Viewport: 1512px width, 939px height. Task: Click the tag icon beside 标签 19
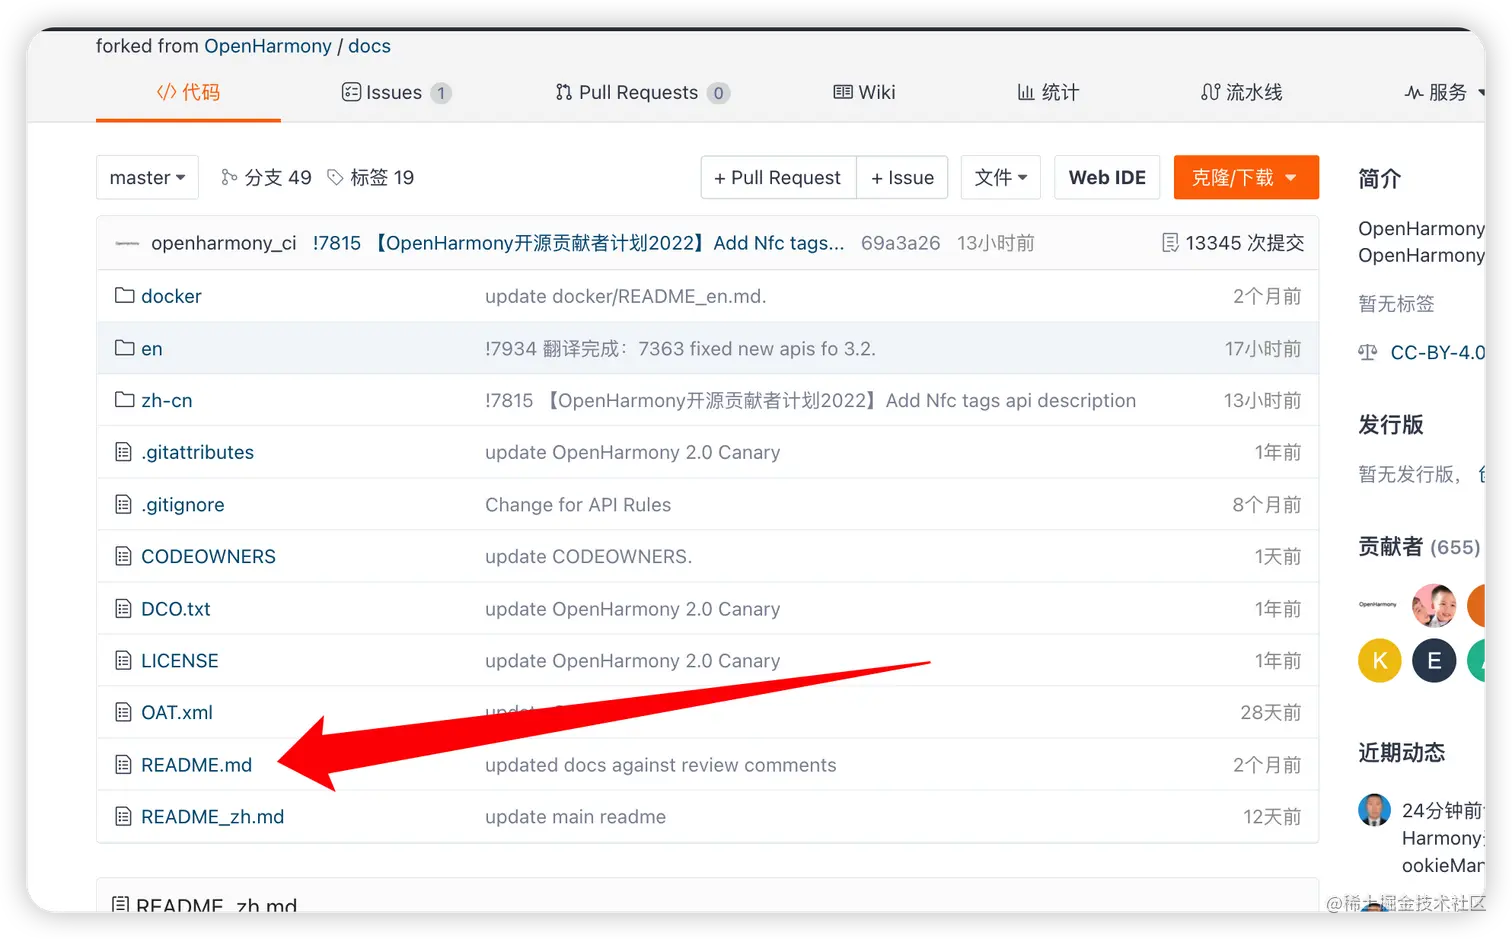[335, 177]
